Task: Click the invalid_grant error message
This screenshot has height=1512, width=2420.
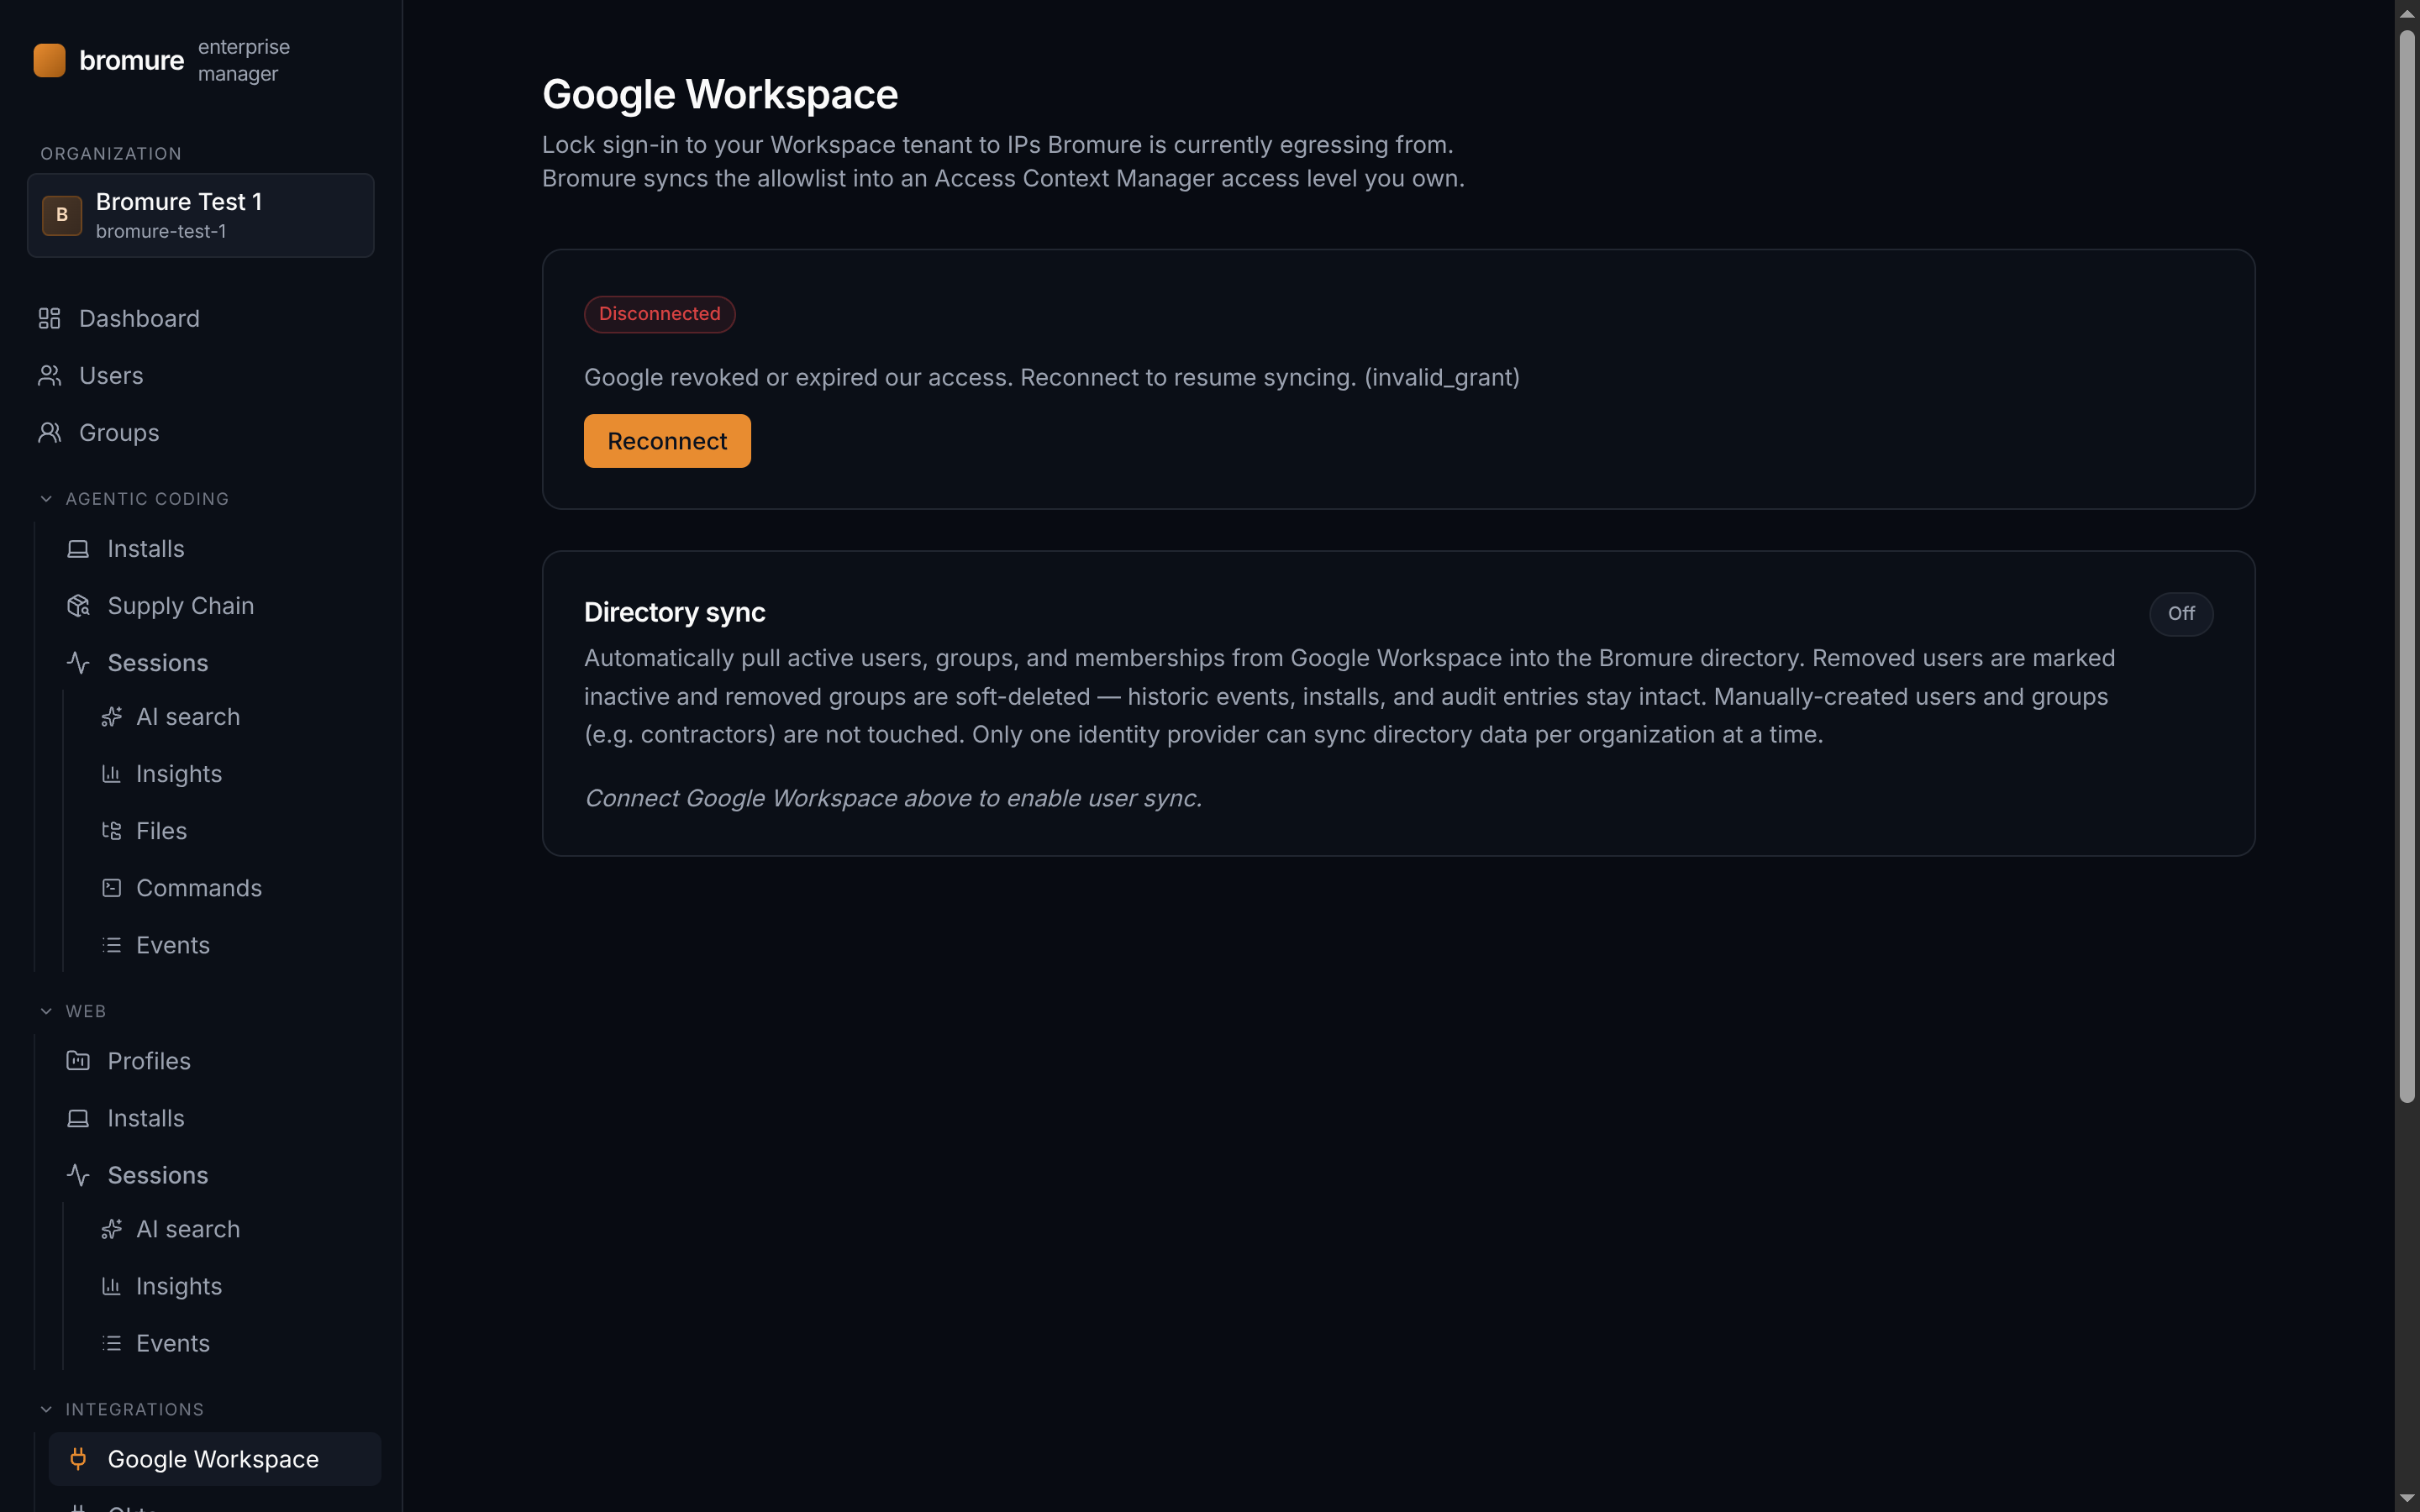Action: pyautogui.click(x=1052, y=377)
